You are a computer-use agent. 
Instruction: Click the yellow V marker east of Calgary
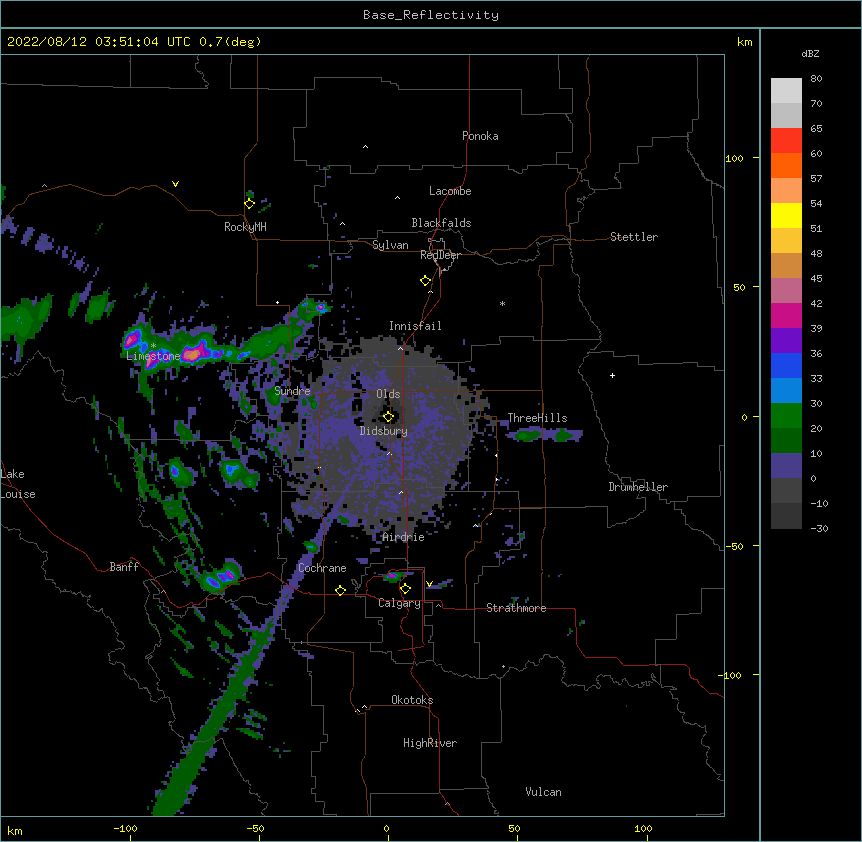point(429,584)
